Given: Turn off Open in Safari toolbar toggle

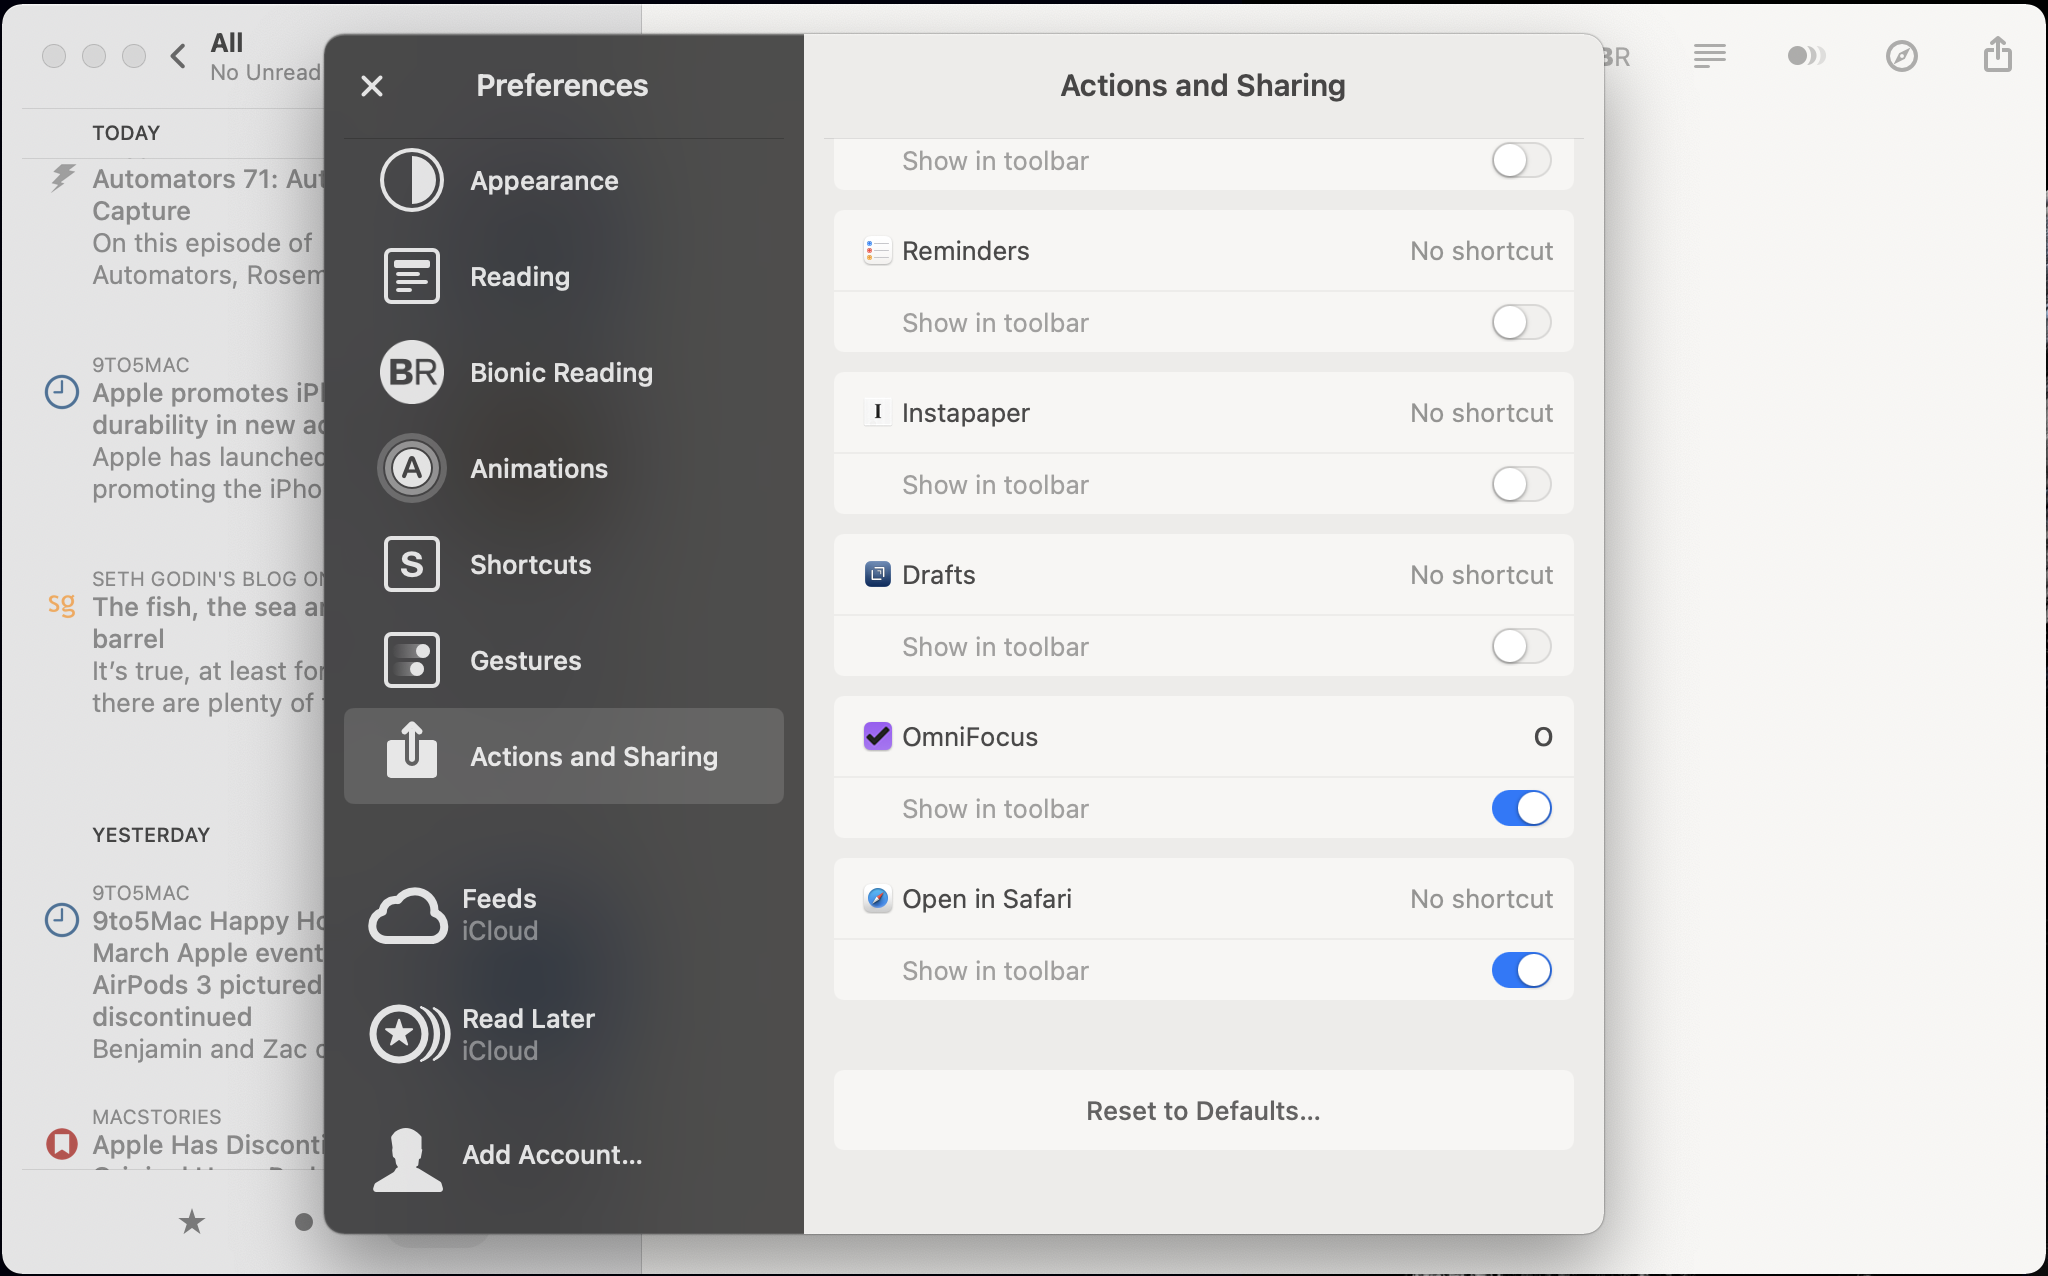Looking at the screenshot, I should (1521, 971).
